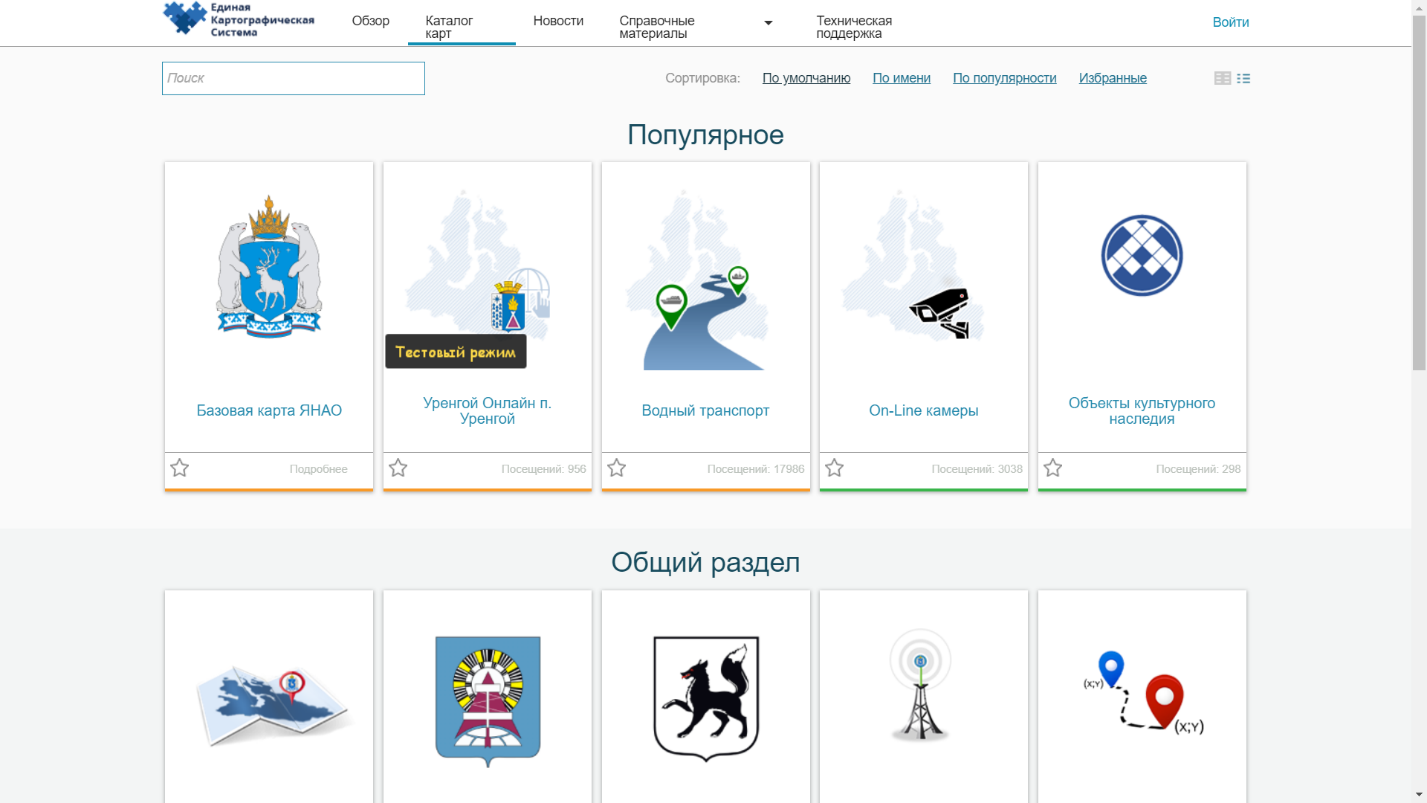The width and height of the screenshot is (1427, 803).
Task: Favorite the Базовая карта ЯНАО star
Action: click(x=180, y=468)
